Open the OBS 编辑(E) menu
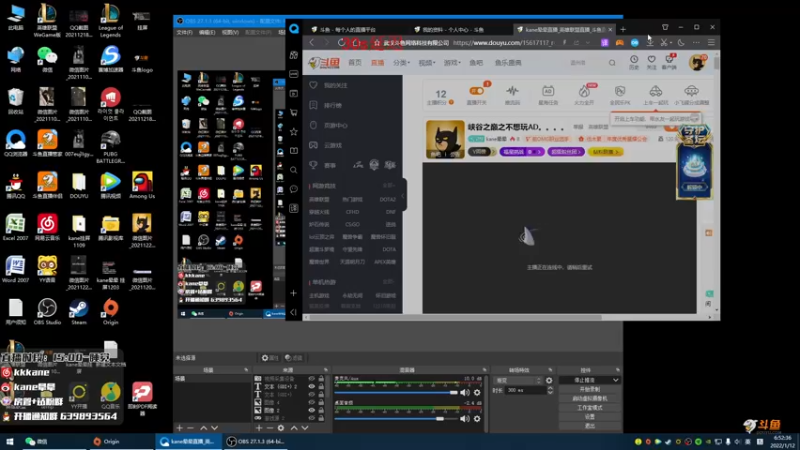 click(x=207, y=32)
